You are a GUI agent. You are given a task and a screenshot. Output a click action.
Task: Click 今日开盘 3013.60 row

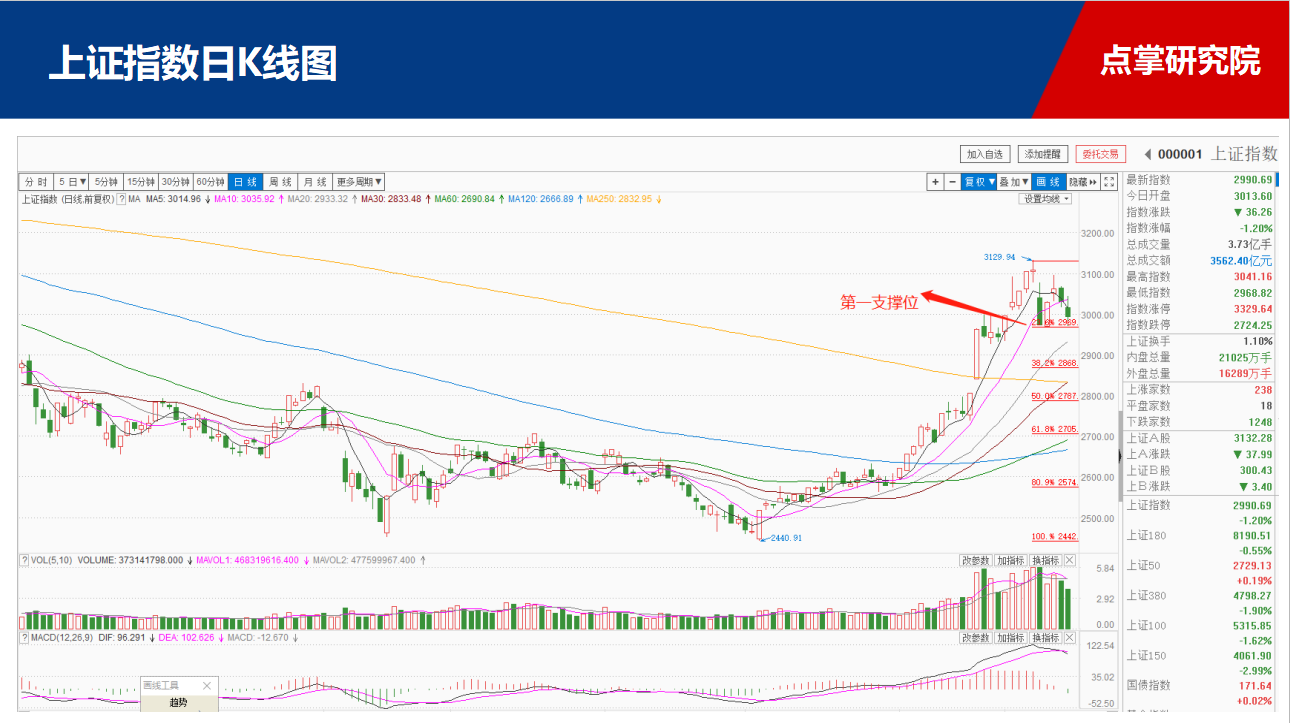(x=1199, y=196)
